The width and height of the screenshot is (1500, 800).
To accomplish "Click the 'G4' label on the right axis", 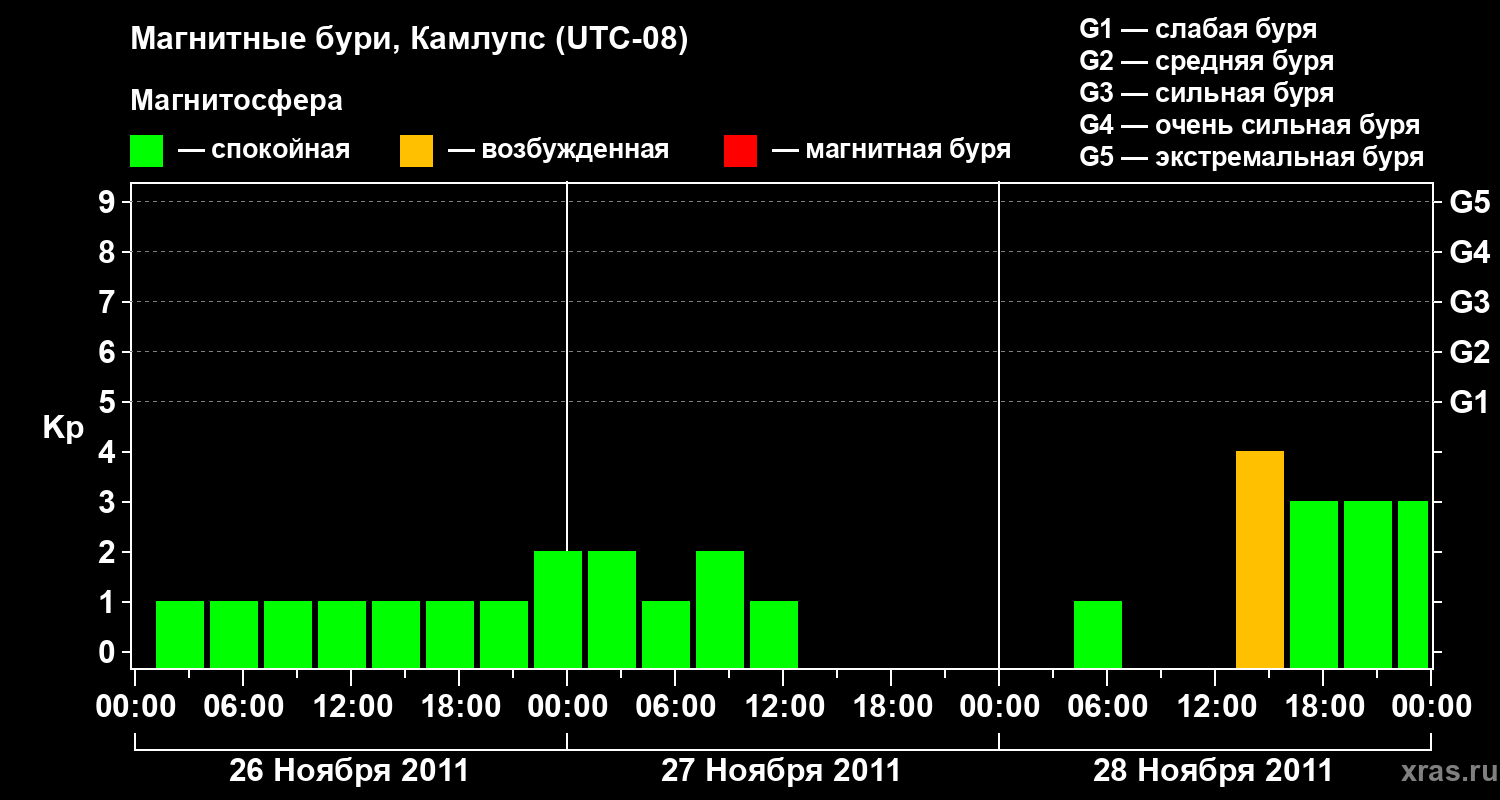I will coord(1469,252).
